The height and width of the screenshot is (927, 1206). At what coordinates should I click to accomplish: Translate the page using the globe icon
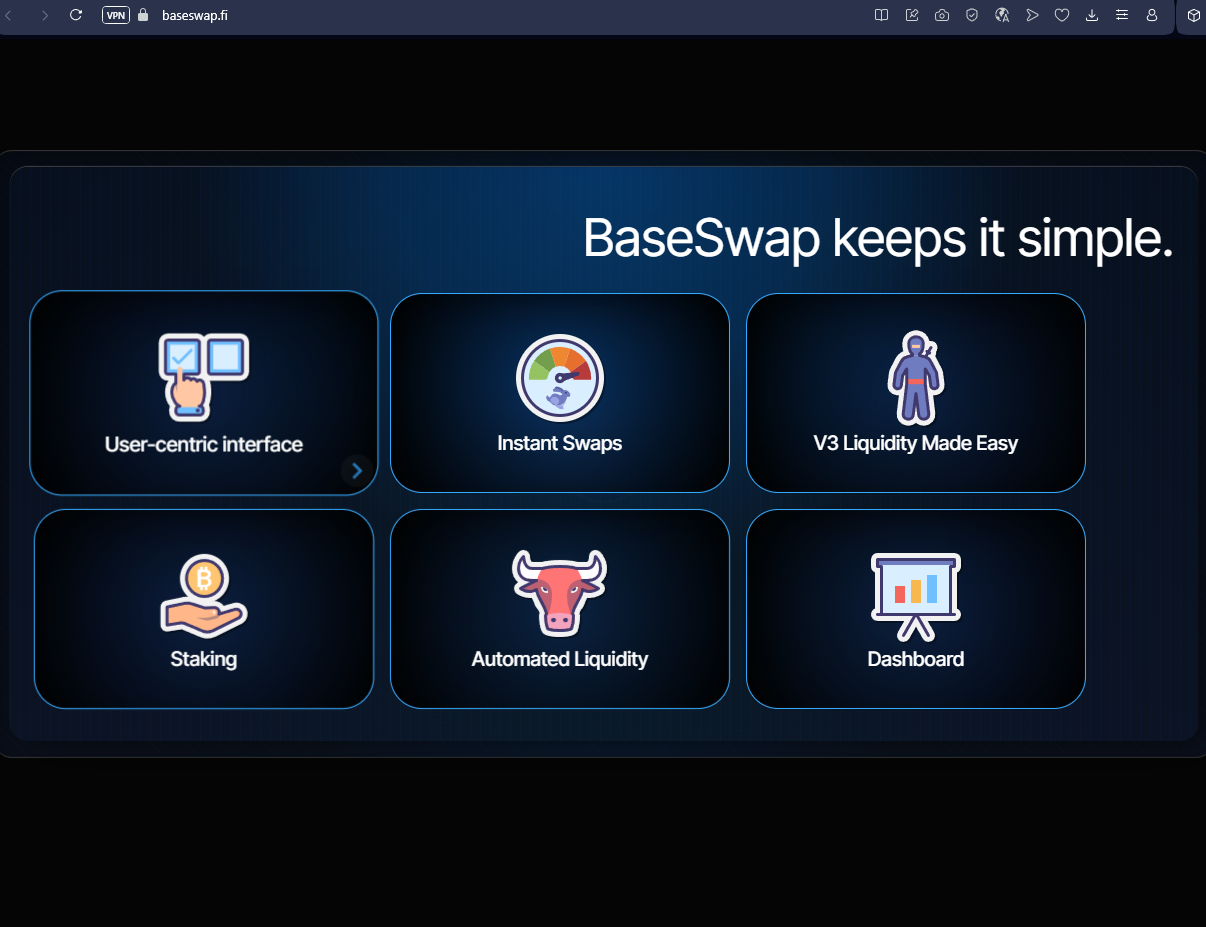tap(1002, 15)
